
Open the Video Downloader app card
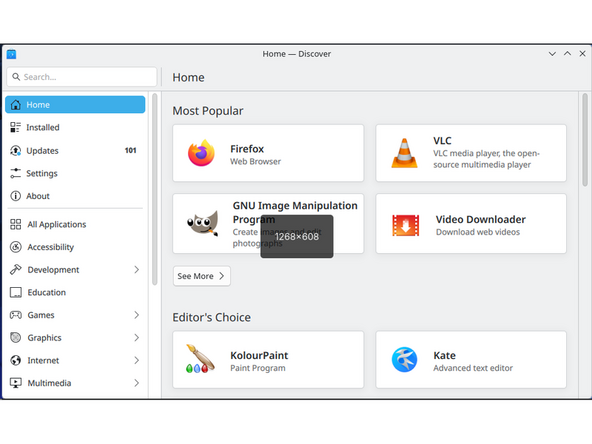(x=471, y=224)
